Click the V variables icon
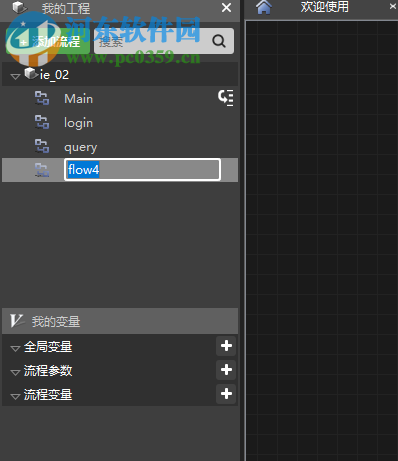 coord(17,321)
